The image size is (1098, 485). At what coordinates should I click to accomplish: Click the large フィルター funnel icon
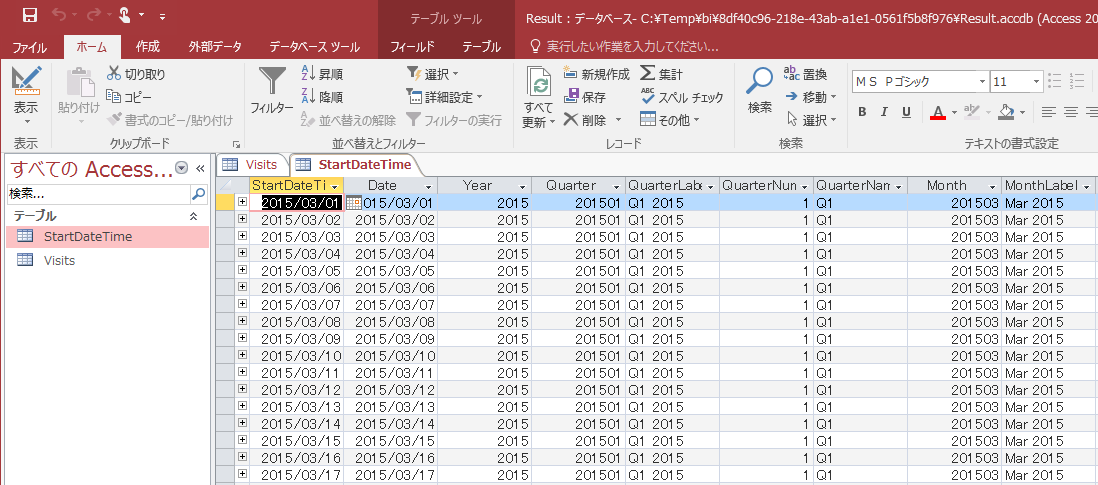click(x=272, y=82)
